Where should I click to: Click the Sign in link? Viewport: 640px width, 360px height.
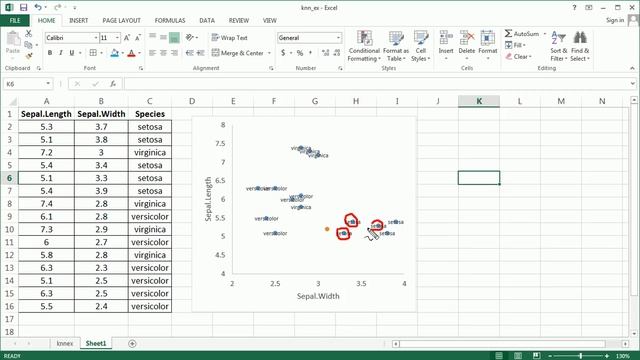tap(615, 20)
